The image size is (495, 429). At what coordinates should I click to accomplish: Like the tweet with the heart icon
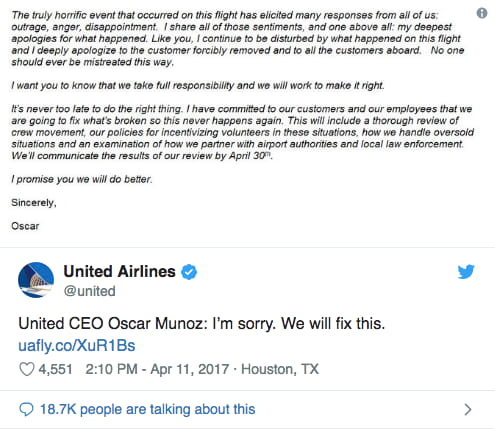(27, 369)
